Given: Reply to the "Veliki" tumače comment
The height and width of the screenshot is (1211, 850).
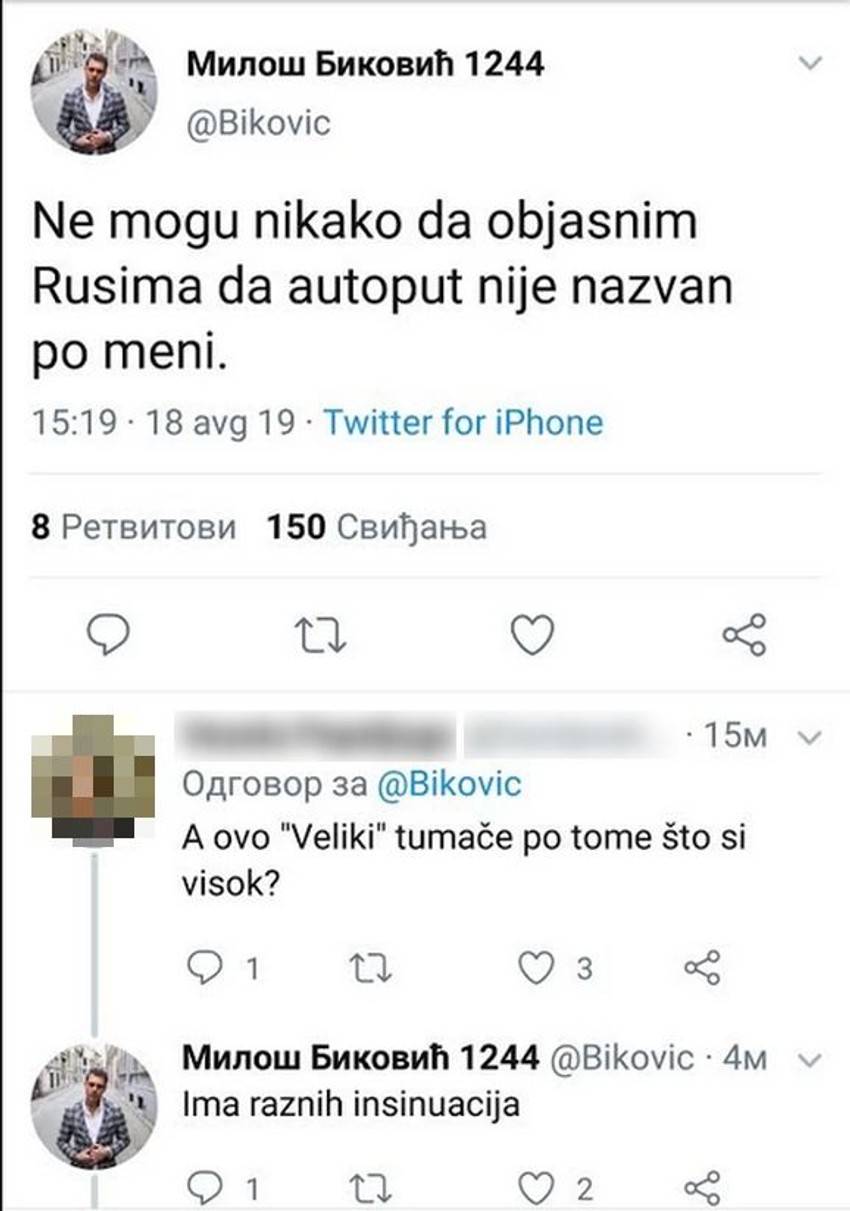Looking at the screenshot, I should [x=207, y=967].
